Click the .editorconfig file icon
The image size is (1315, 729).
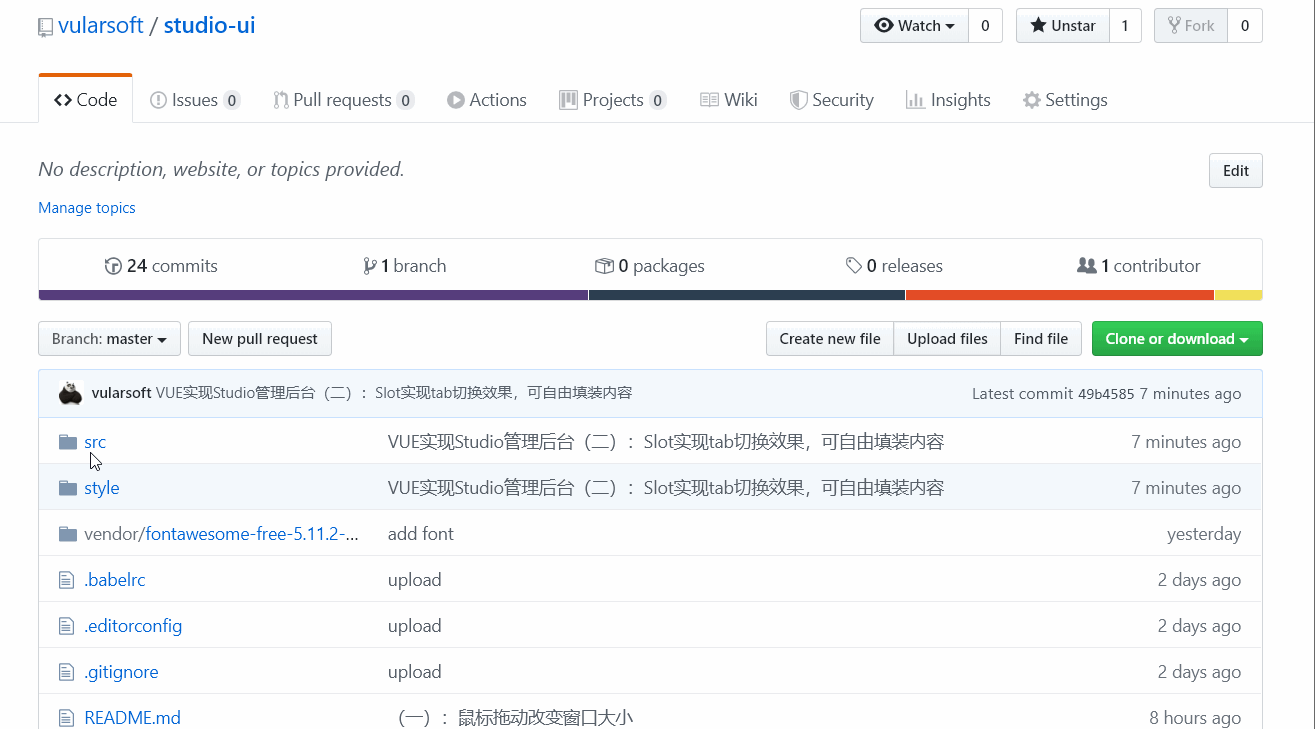[x=67, y=626]
